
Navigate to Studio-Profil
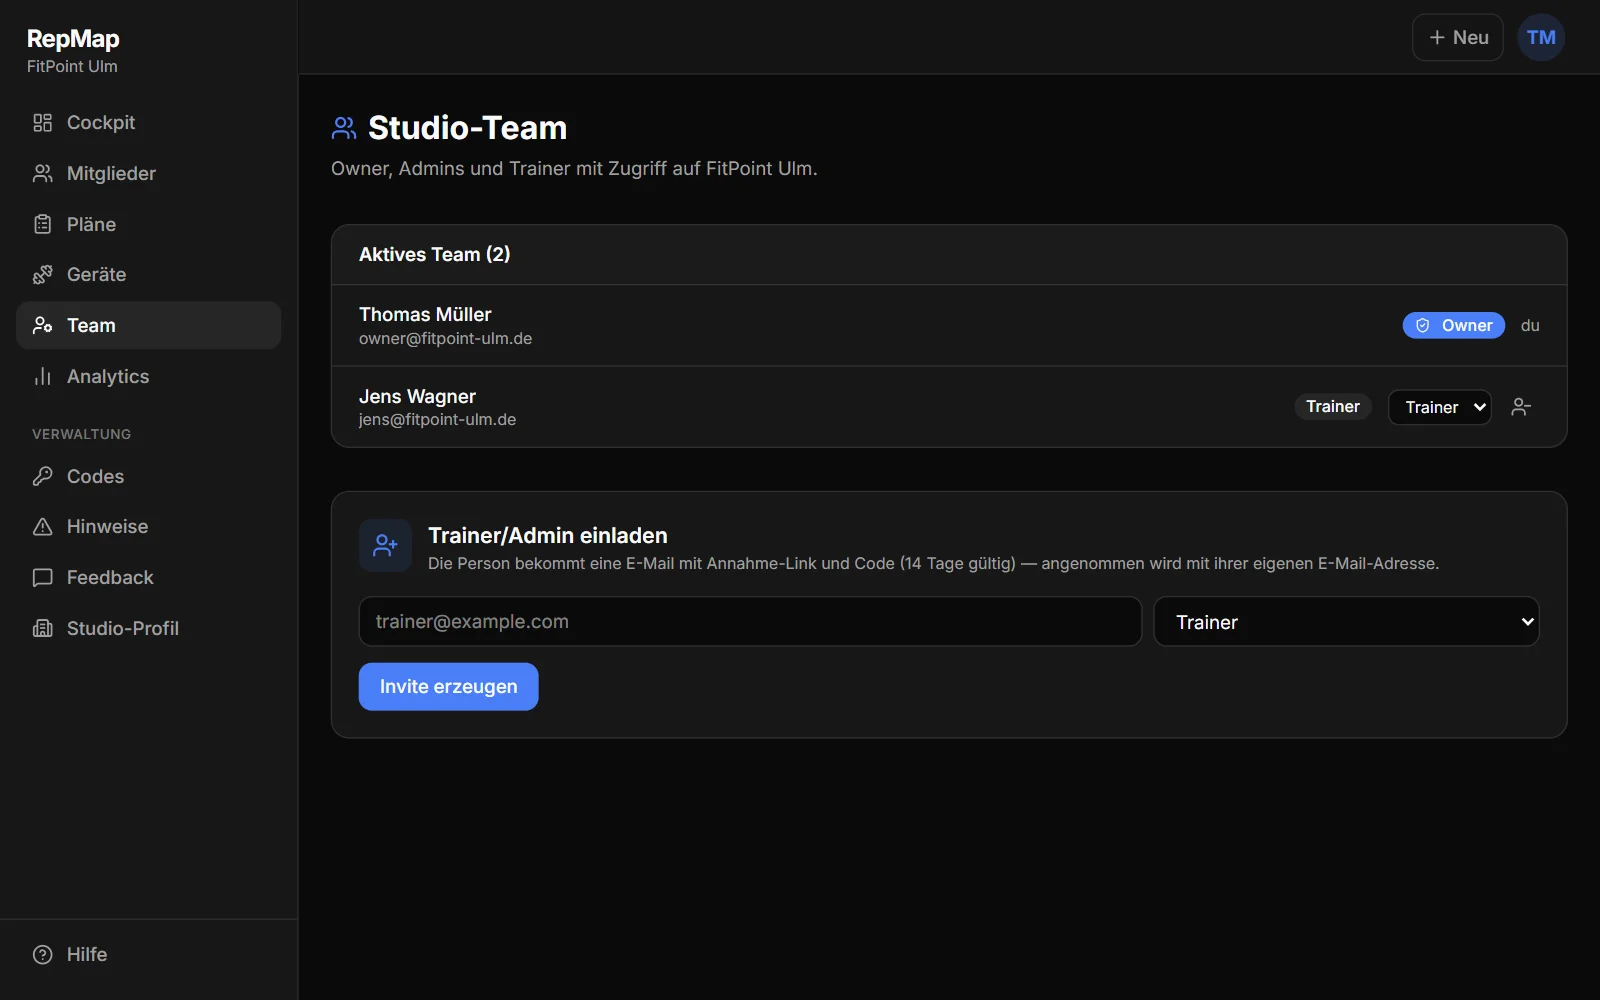point(148,629)
